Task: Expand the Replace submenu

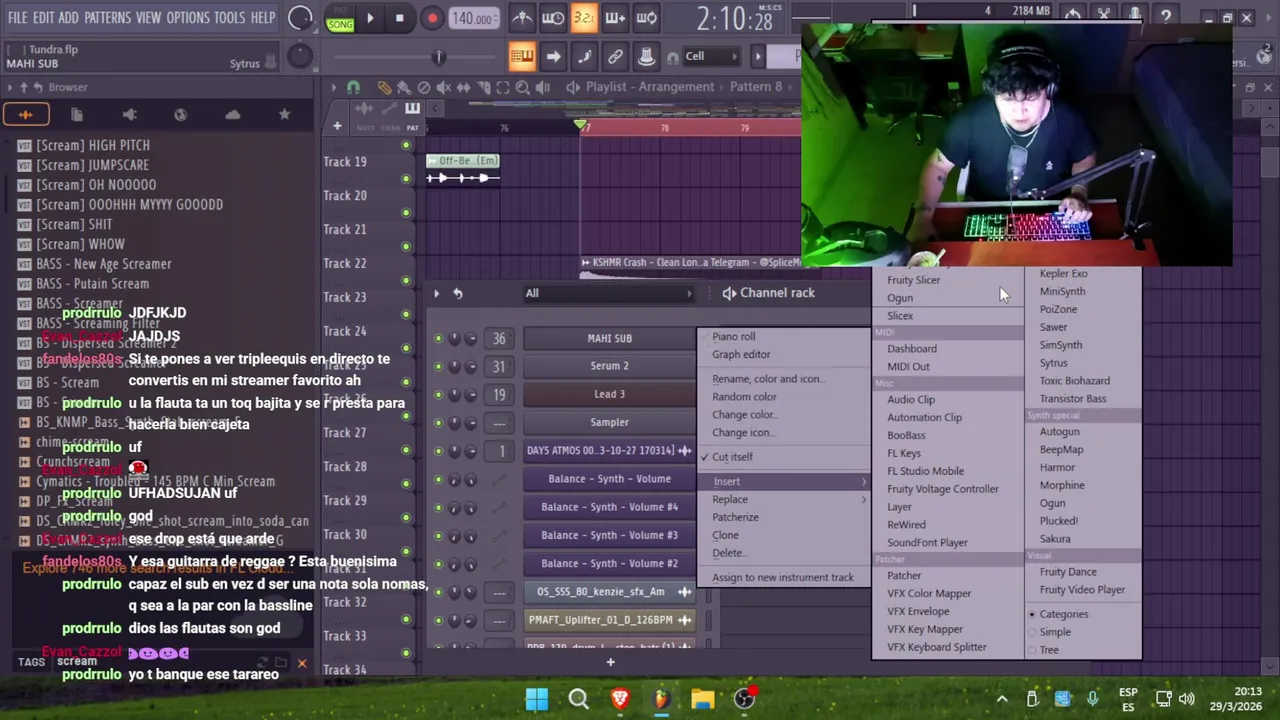Action: pos(785,499)
